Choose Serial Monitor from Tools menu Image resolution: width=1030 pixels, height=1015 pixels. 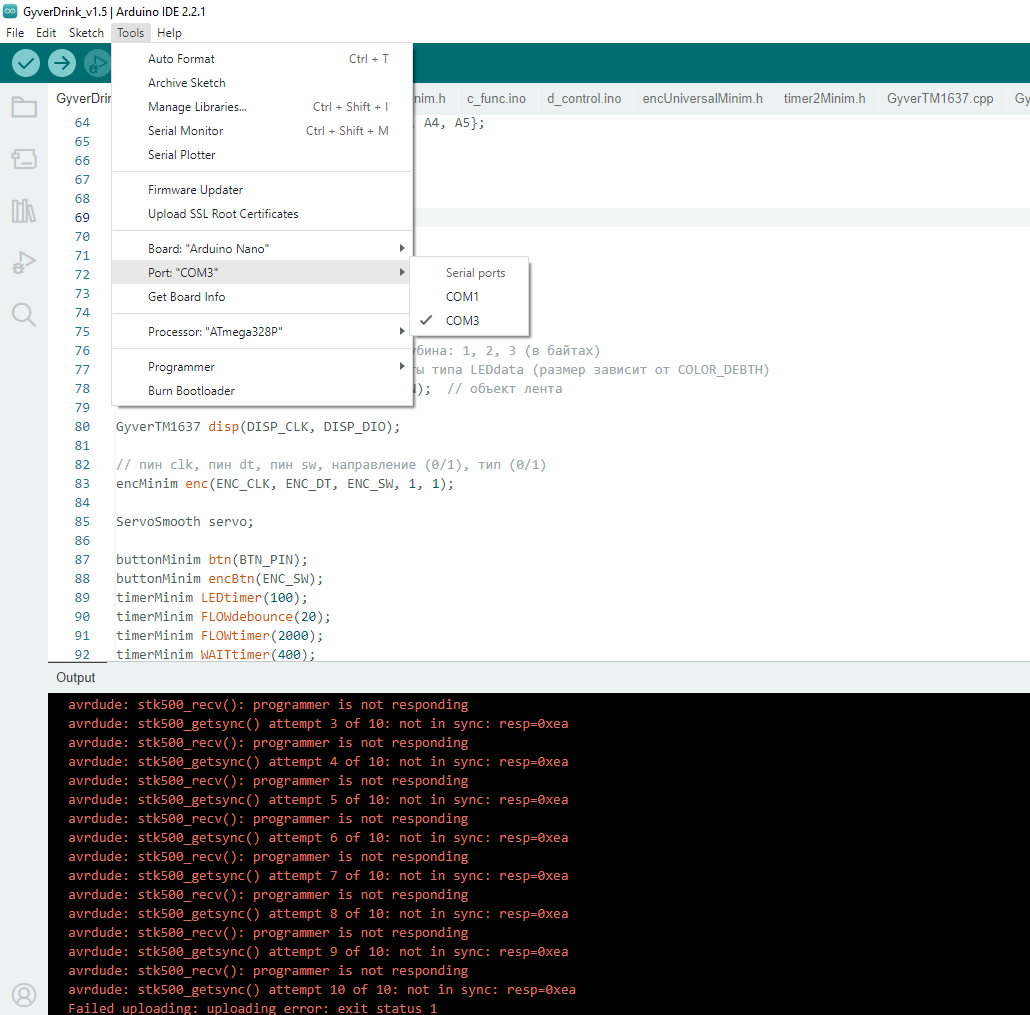tap(186, 131)
